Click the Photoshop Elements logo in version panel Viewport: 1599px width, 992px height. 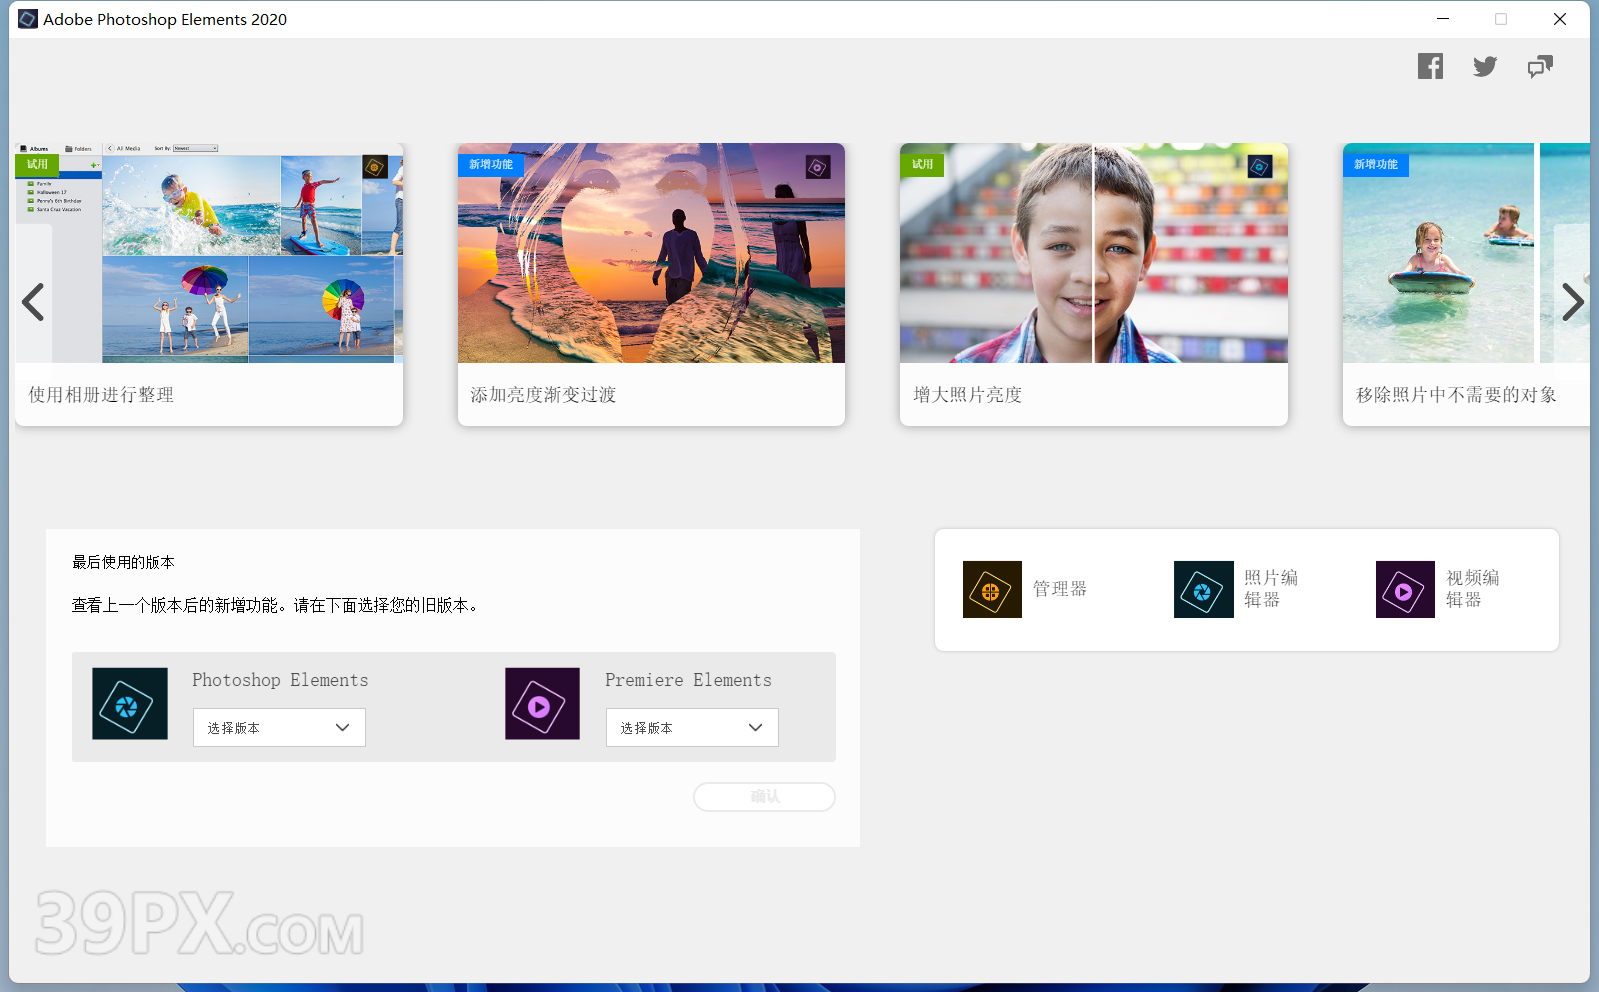tap(130, 704)
